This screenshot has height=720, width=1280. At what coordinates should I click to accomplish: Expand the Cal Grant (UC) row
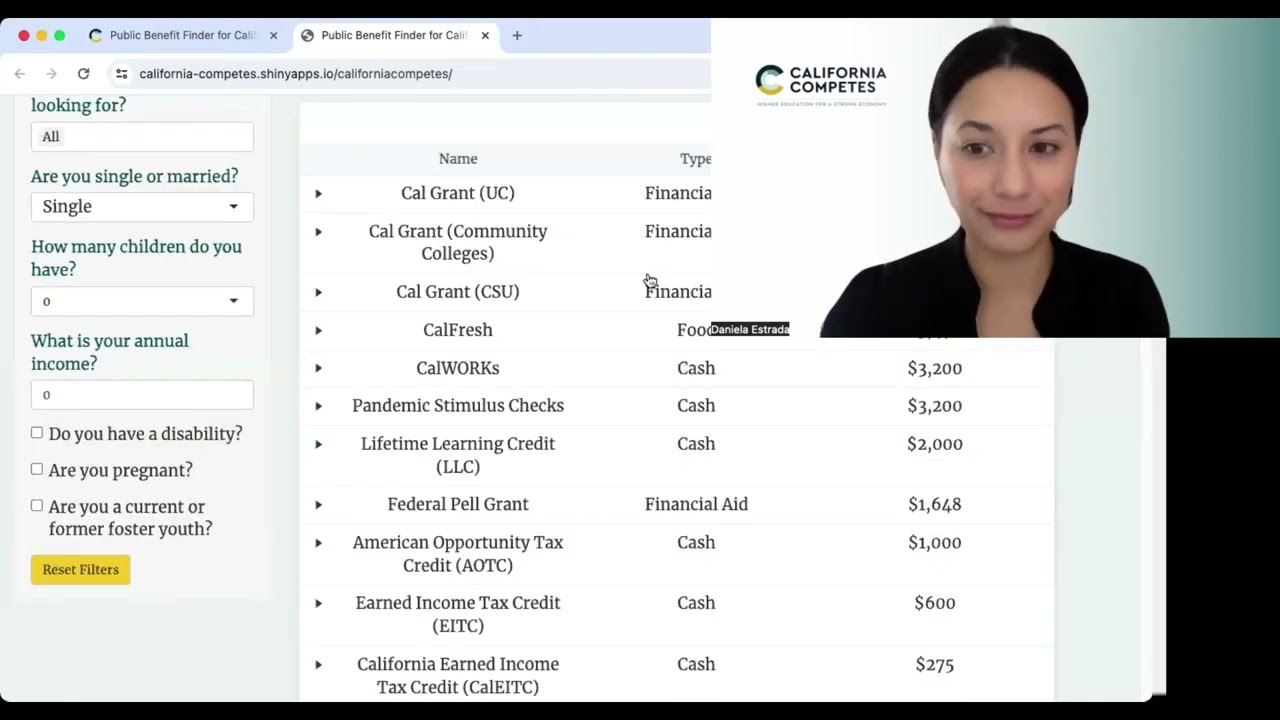[318, 193]
